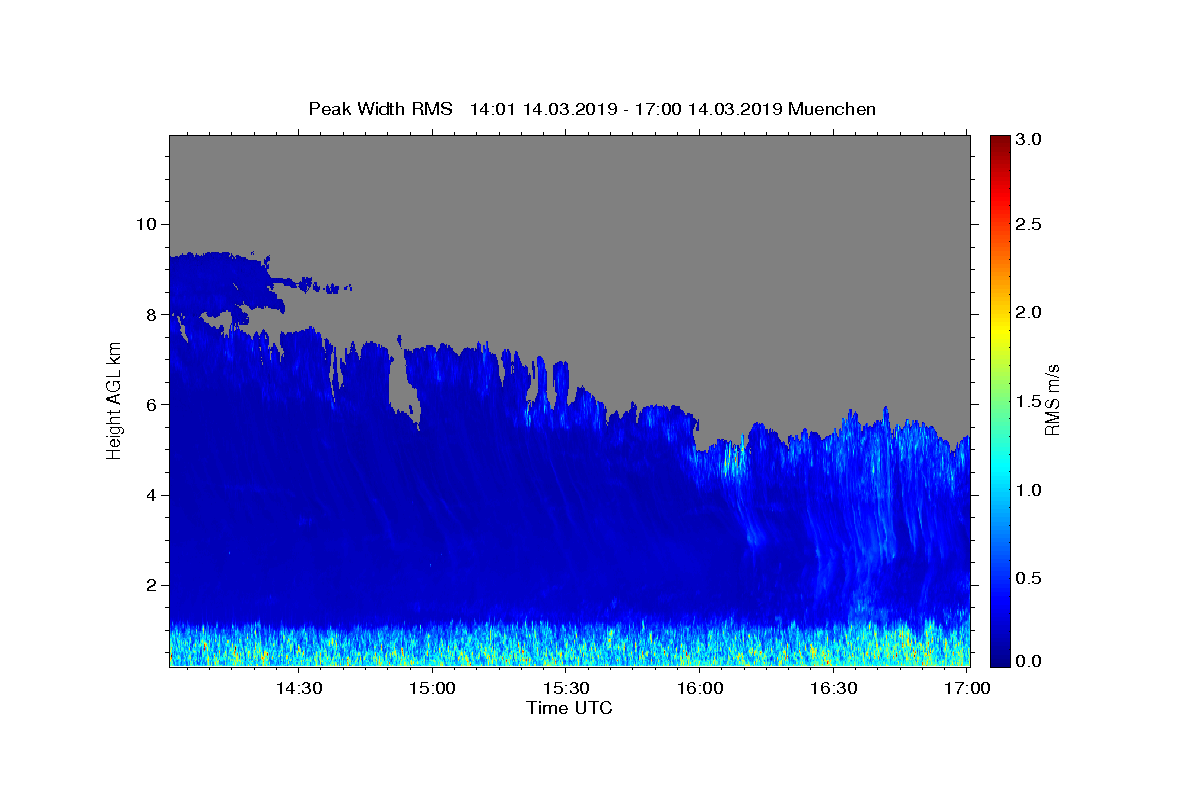Click the 'Height AGL km' axis label

pos(114,400)
